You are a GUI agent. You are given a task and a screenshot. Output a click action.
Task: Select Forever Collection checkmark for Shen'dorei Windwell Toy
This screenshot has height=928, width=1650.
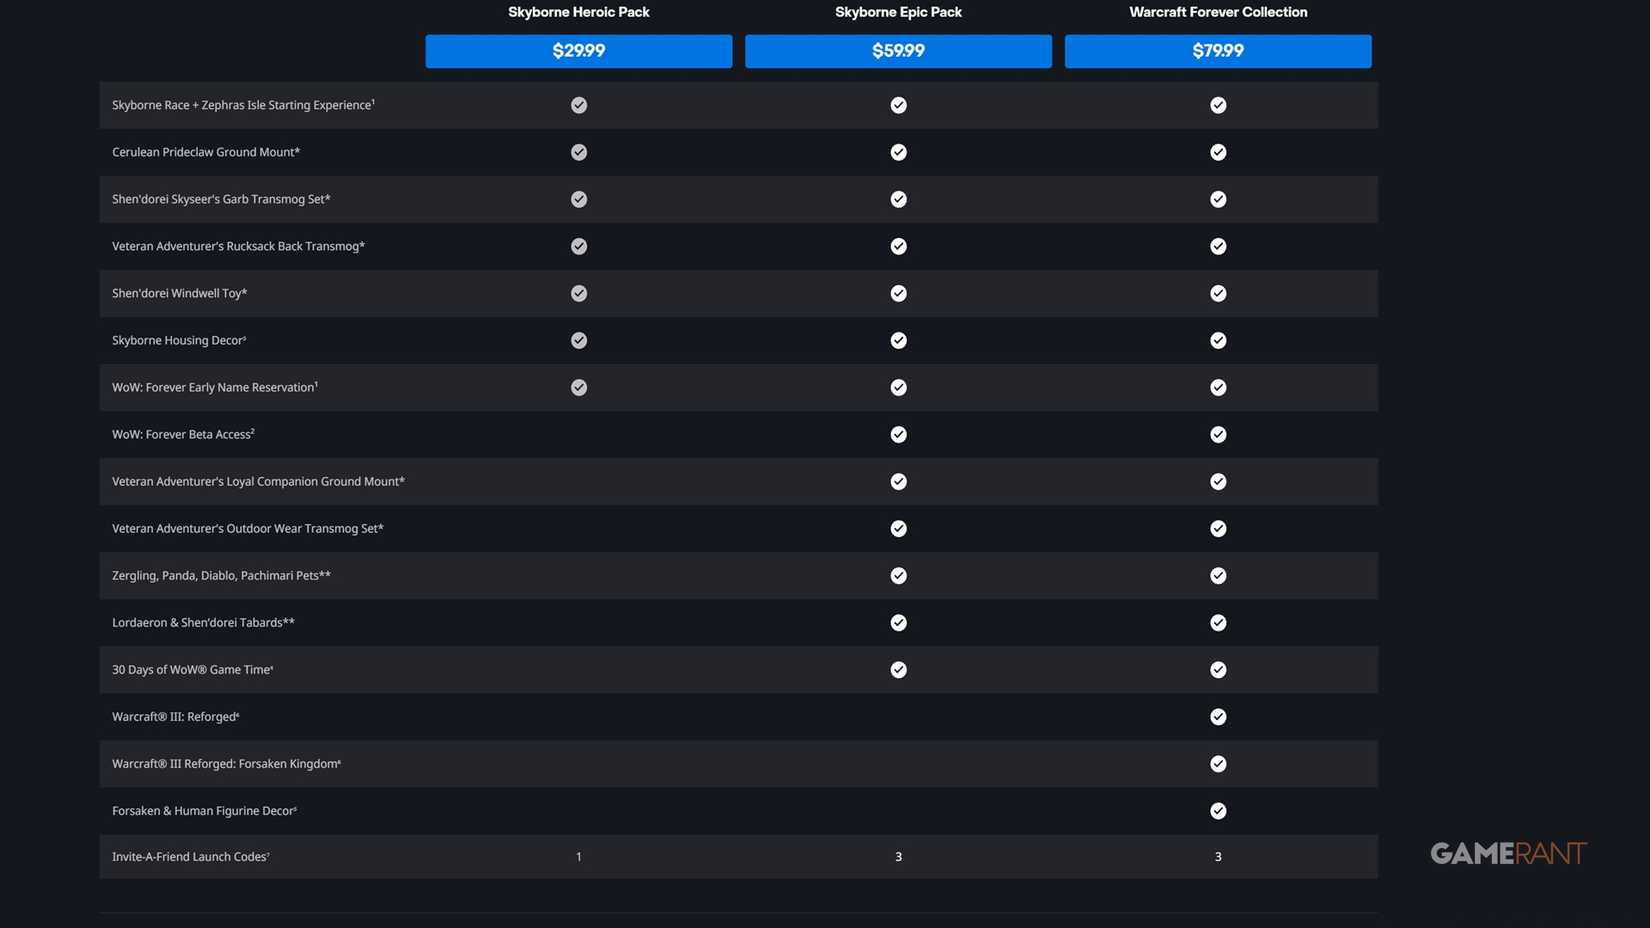click(x=1218, y=293)
